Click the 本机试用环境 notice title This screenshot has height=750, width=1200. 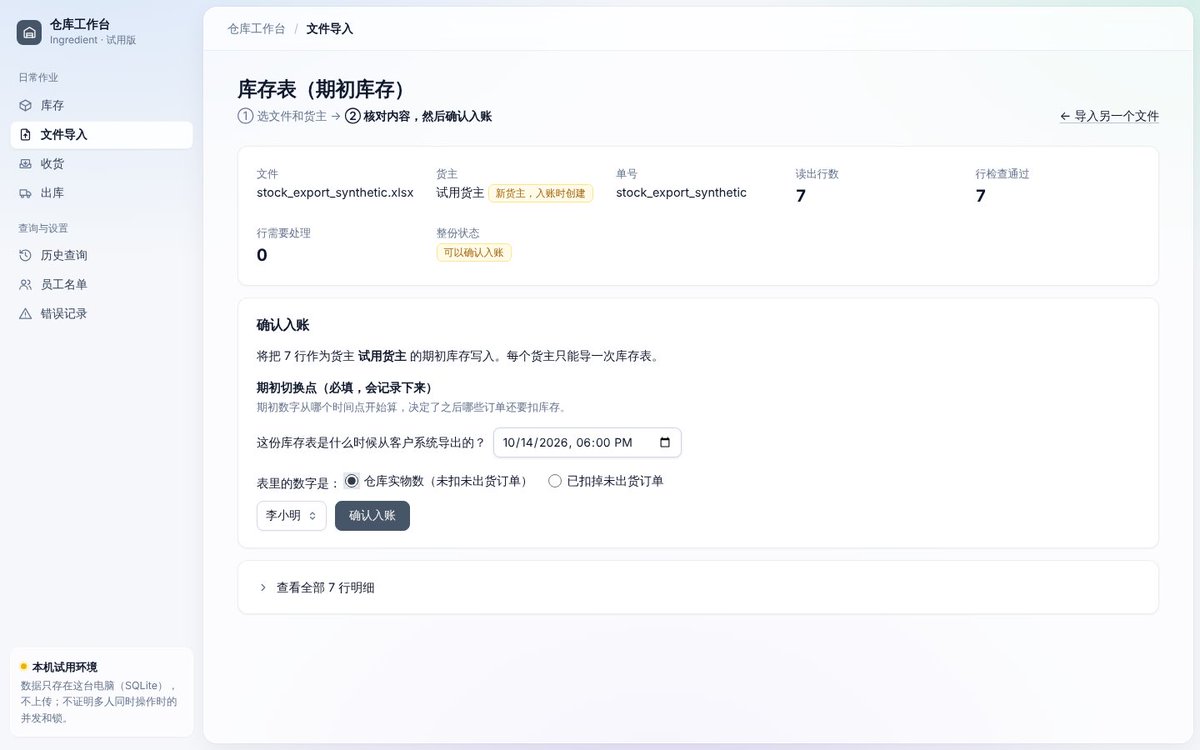64,667
